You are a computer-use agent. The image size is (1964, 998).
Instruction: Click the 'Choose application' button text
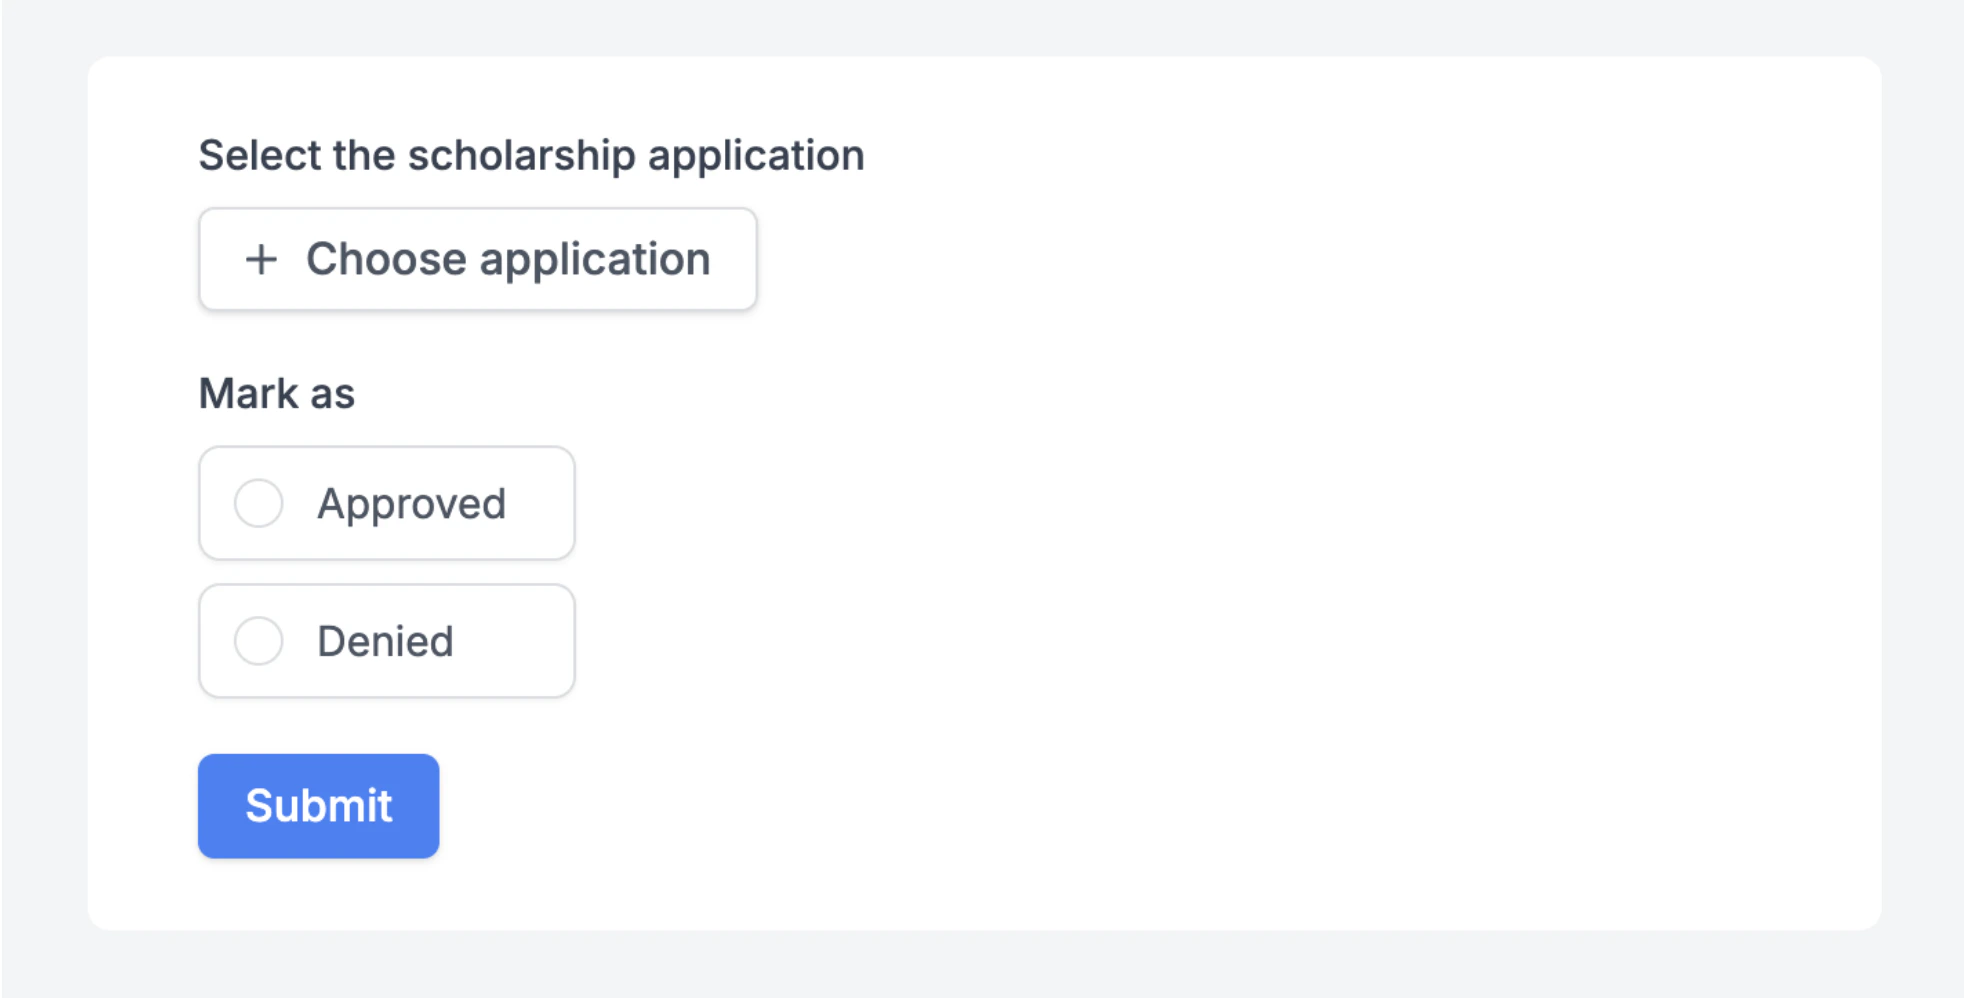pos(508,260)
